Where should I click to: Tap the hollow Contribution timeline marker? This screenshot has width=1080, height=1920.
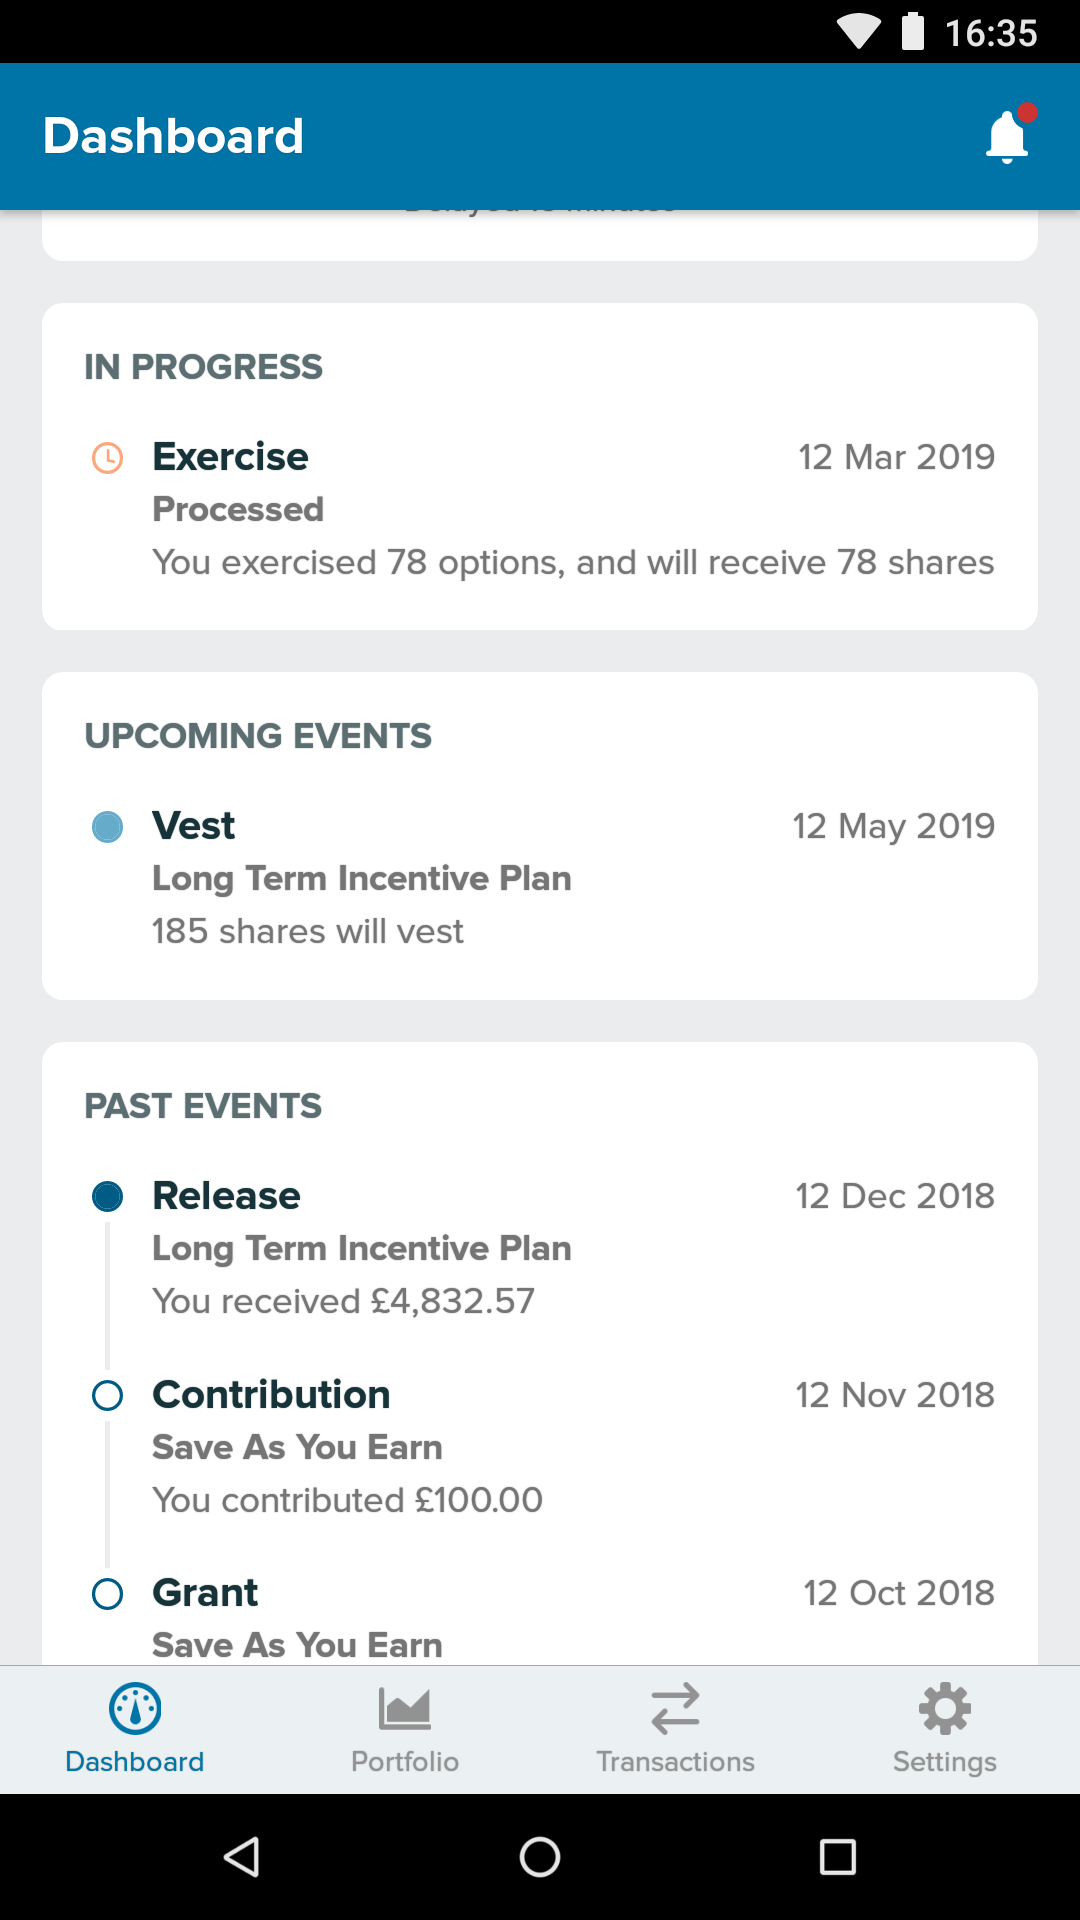107,1395
